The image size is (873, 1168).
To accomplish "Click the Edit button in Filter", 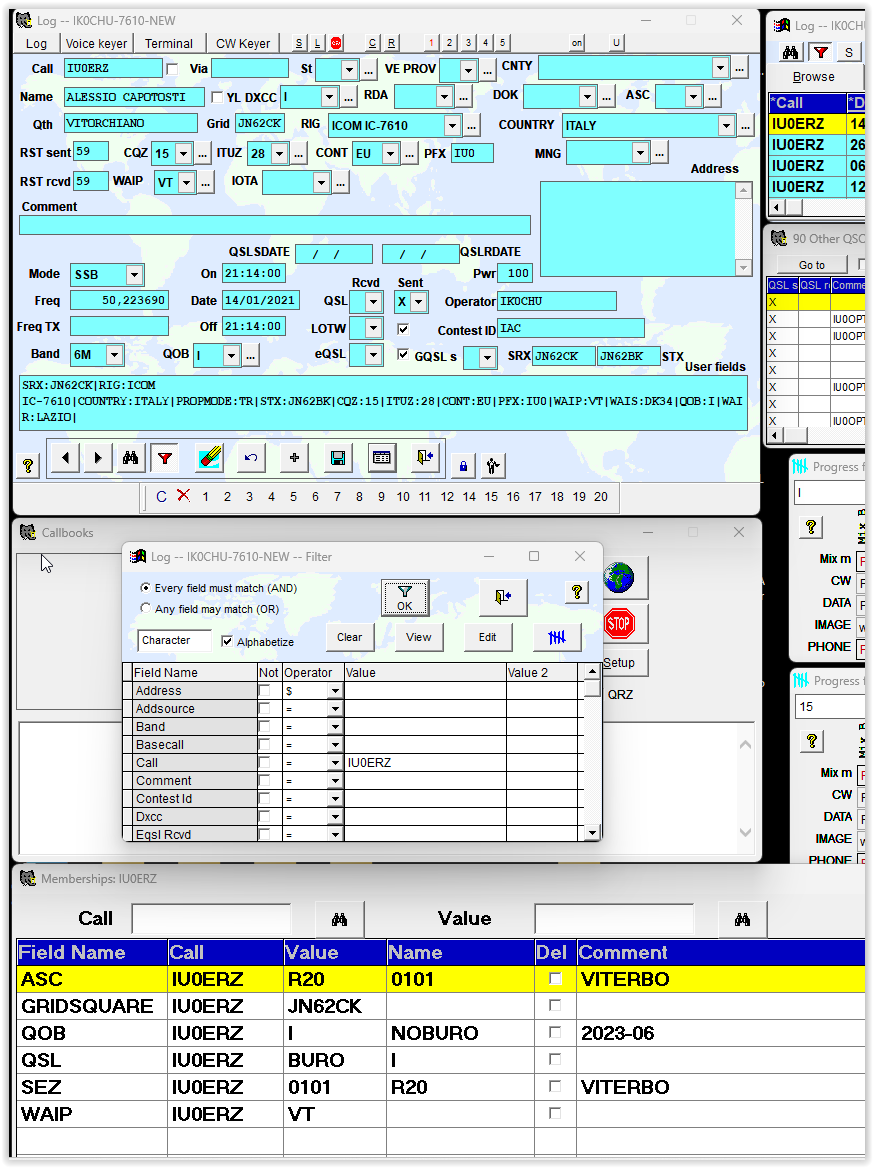I will [487, 637].
